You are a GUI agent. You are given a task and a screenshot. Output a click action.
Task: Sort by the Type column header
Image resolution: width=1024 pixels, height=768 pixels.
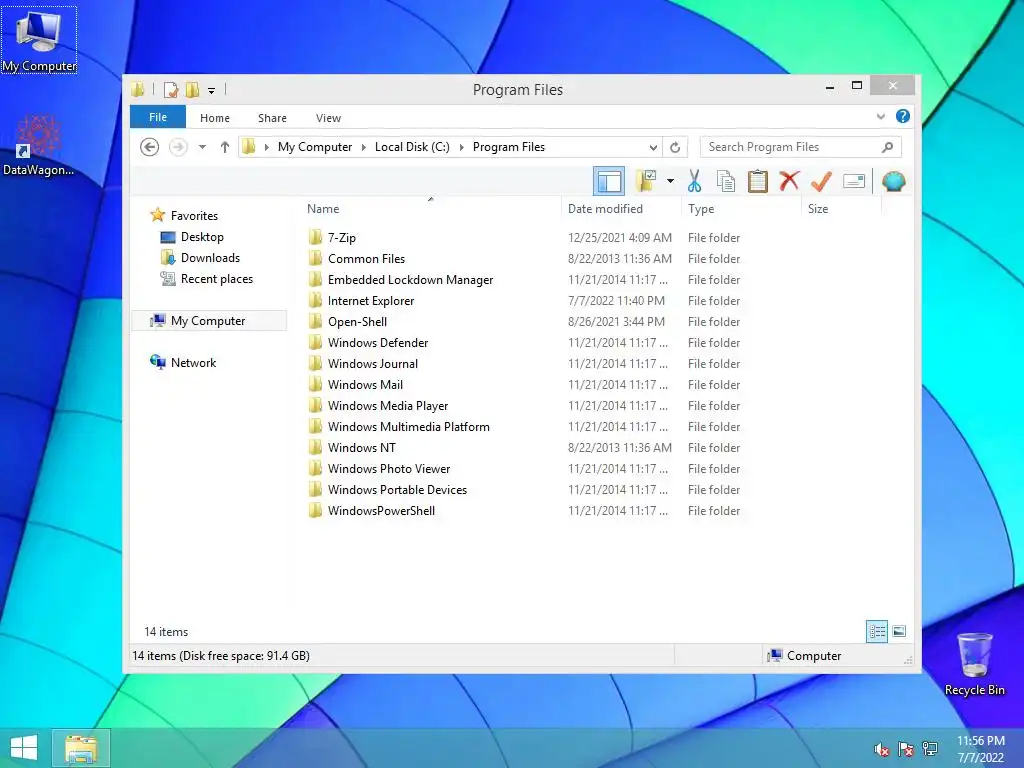[x=741, y=208]
